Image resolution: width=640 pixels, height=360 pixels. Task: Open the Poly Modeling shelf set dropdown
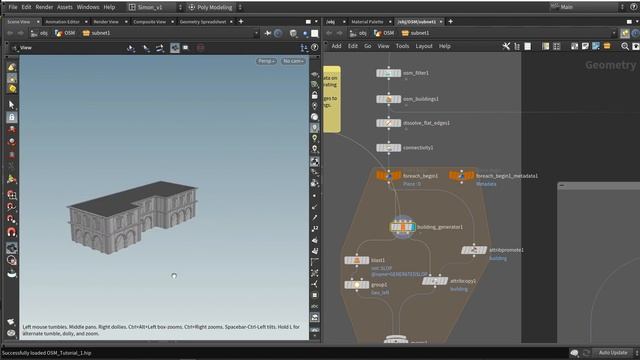[x=214, y=7]
